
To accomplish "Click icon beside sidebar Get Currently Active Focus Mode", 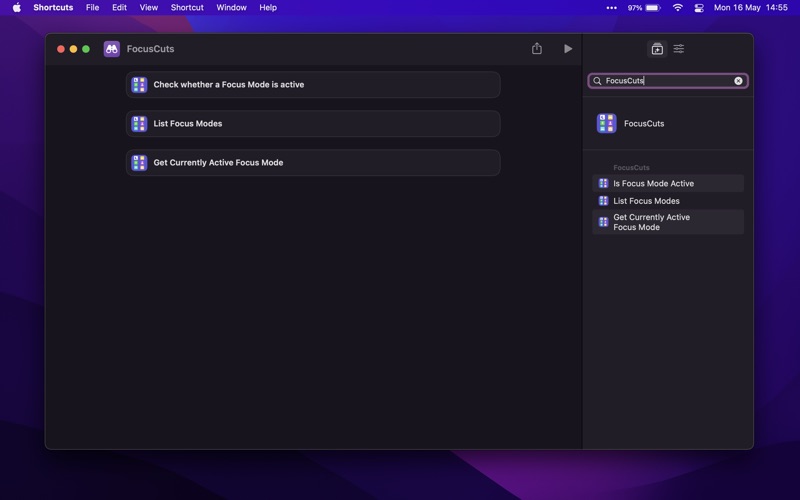I will (x=603, y=222).
